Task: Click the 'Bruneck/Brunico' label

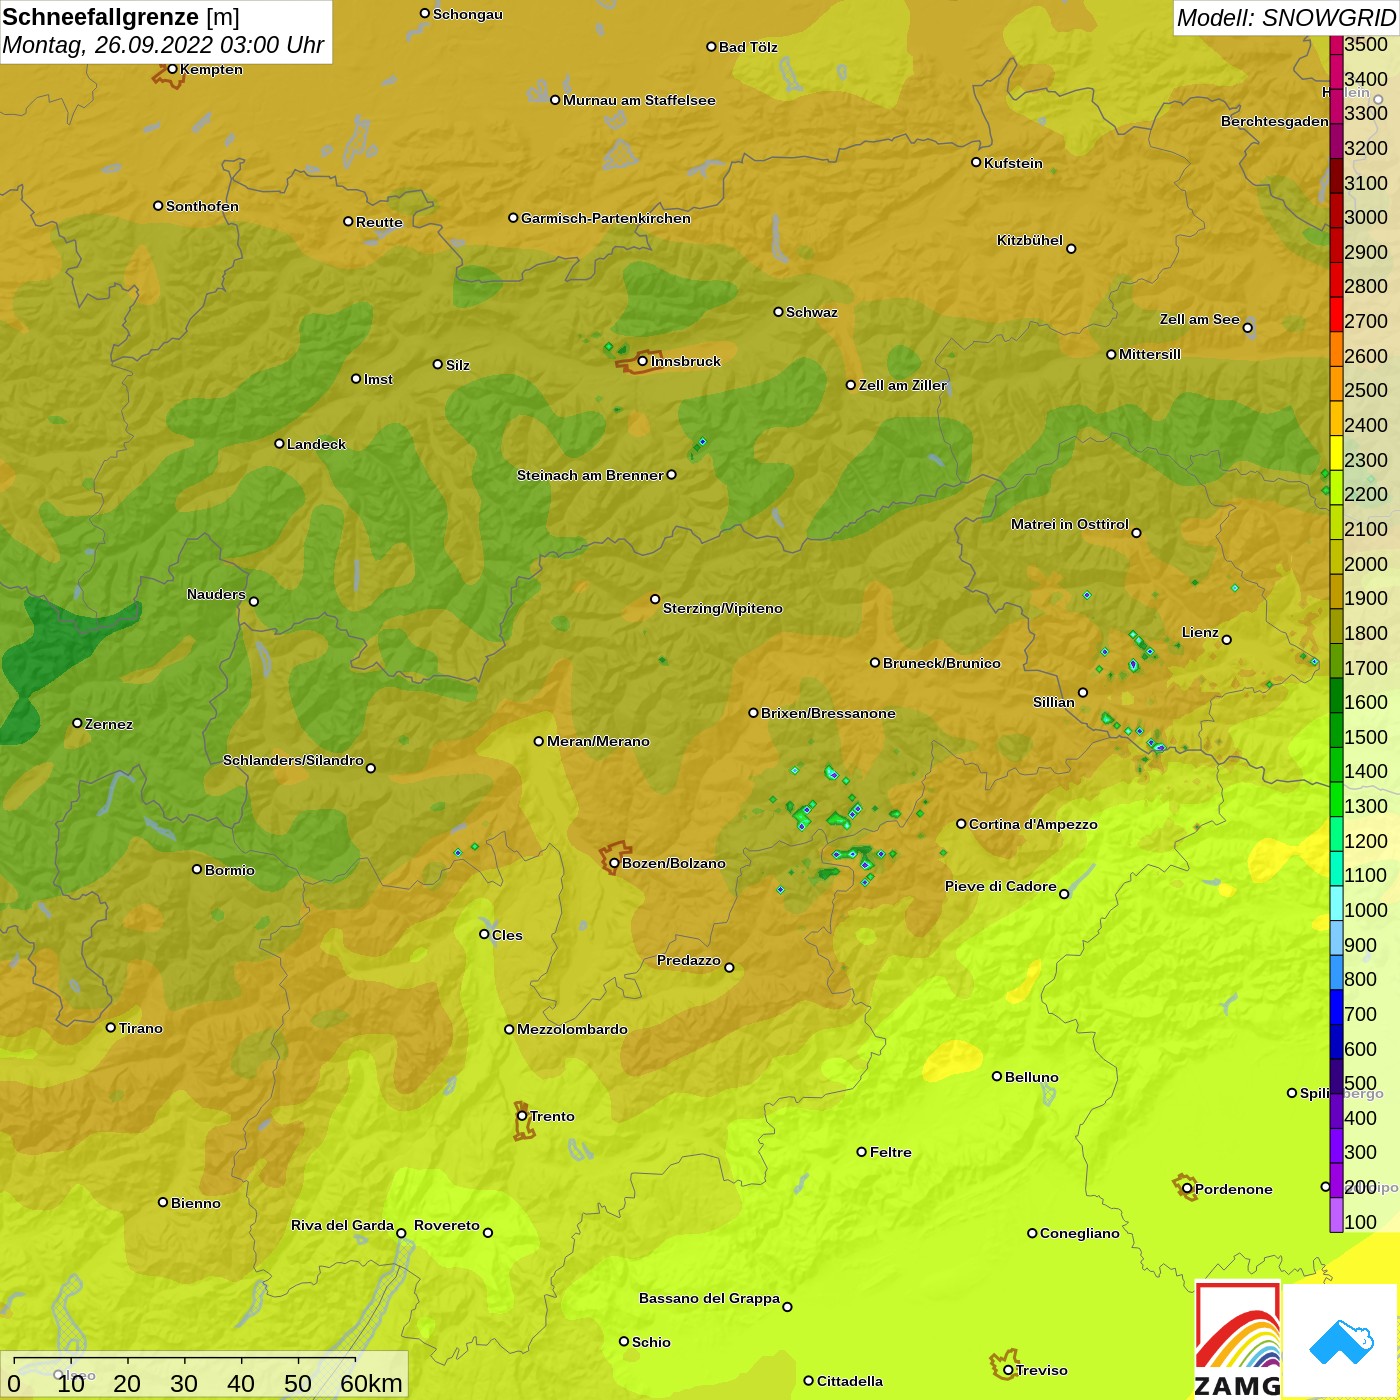Action: 942,663
